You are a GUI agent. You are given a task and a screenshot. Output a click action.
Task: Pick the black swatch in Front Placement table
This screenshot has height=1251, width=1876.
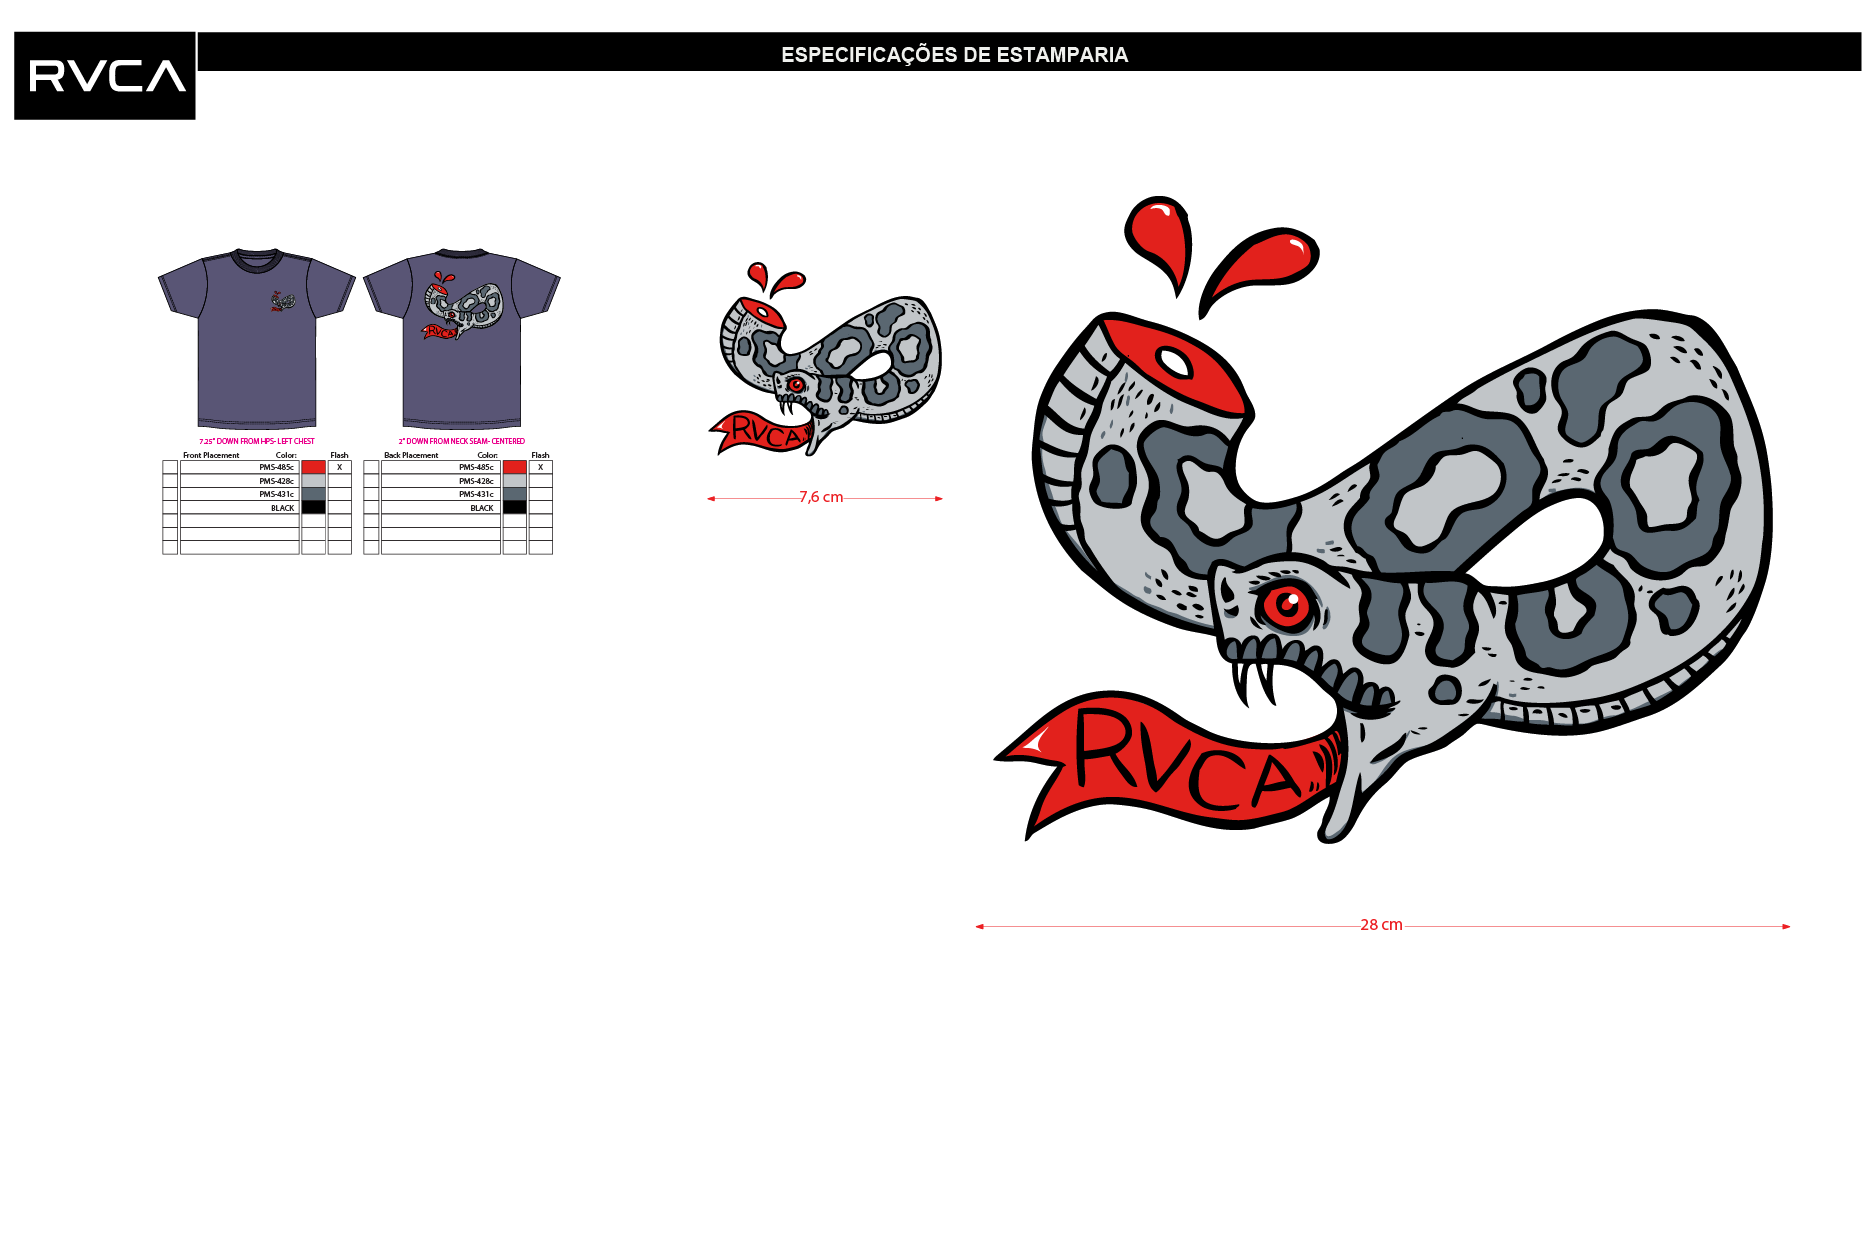[x=314, y=508]
